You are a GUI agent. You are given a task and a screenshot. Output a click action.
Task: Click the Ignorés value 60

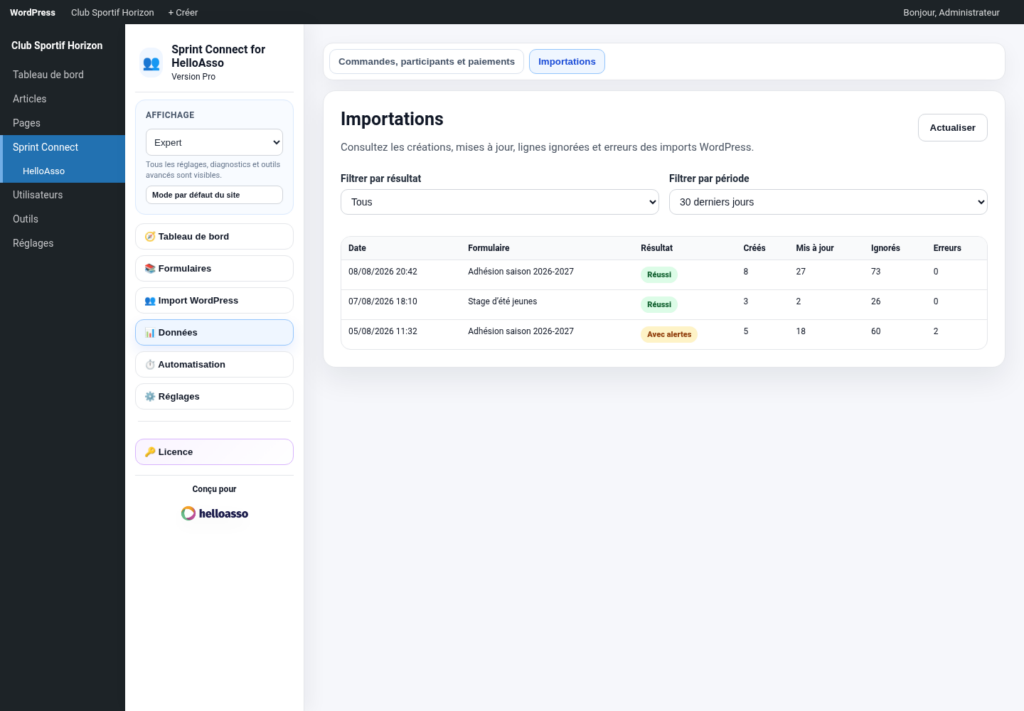click(x=876, y=332)
